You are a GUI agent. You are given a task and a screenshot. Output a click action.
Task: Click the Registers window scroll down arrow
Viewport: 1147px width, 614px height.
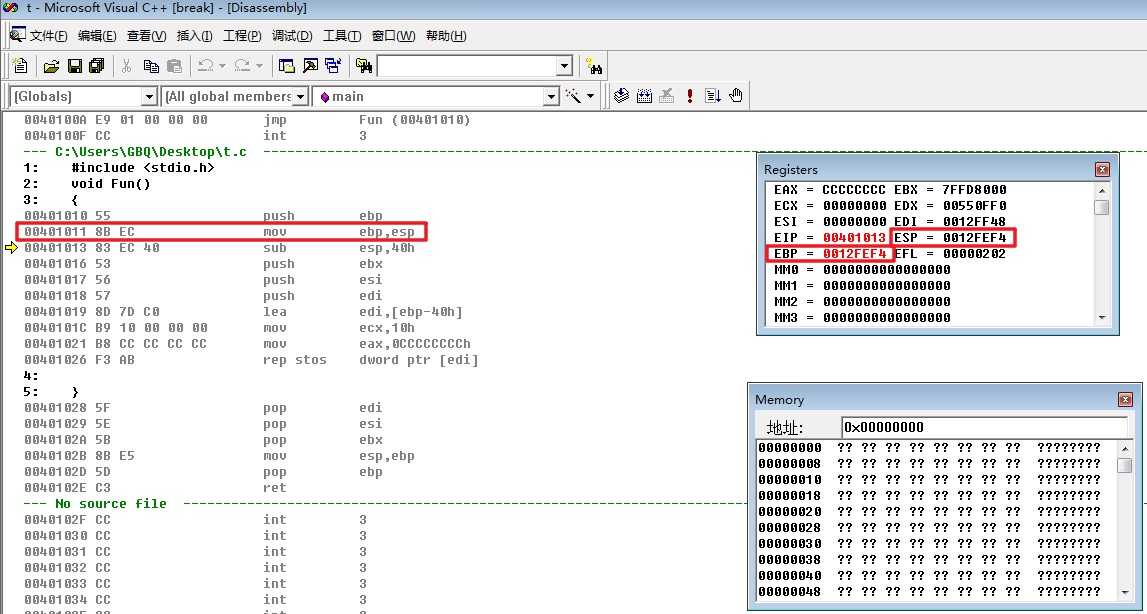(x=1102, y=318)
